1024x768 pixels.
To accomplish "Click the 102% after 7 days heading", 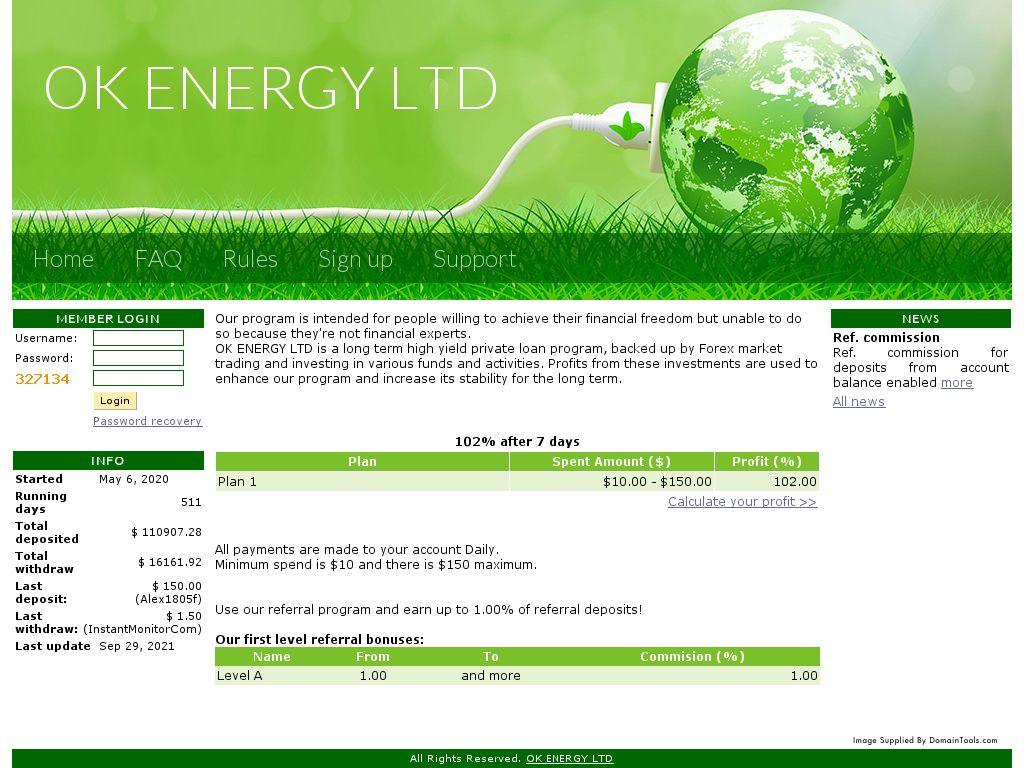I will click(x=517, y=441).
